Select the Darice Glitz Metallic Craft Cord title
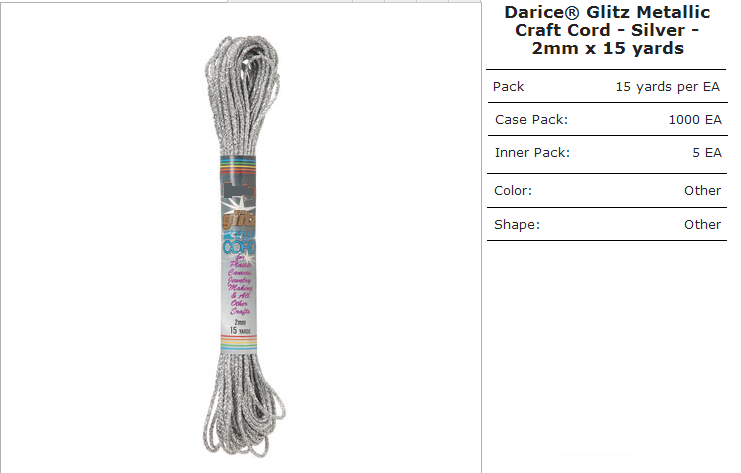 pyautogui.click(x=607, y=30)
